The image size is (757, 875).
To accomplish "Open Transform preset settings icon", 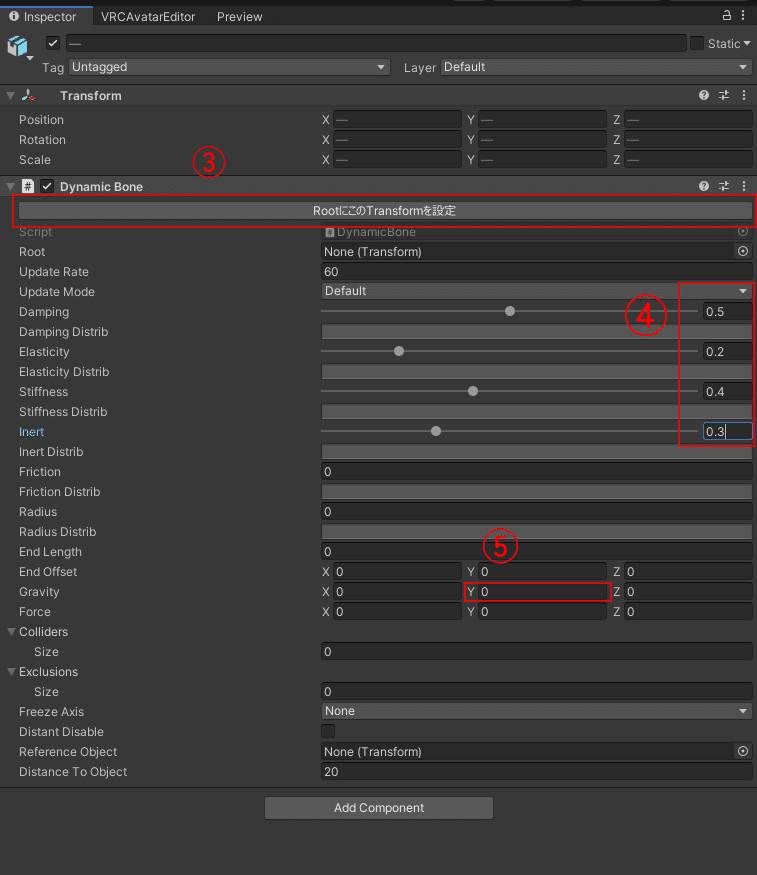I will tap(724, 95).
